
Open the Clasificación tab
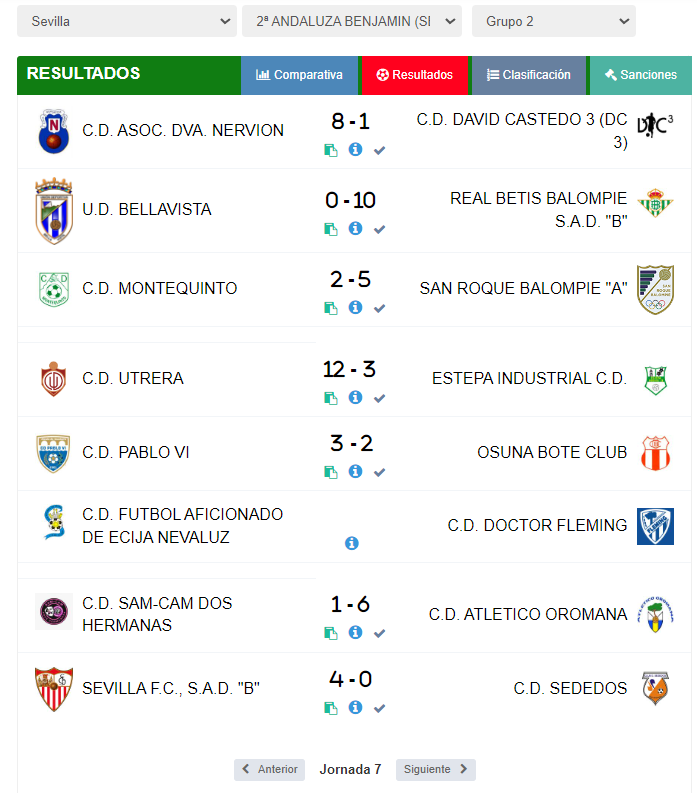pos(529,75)
